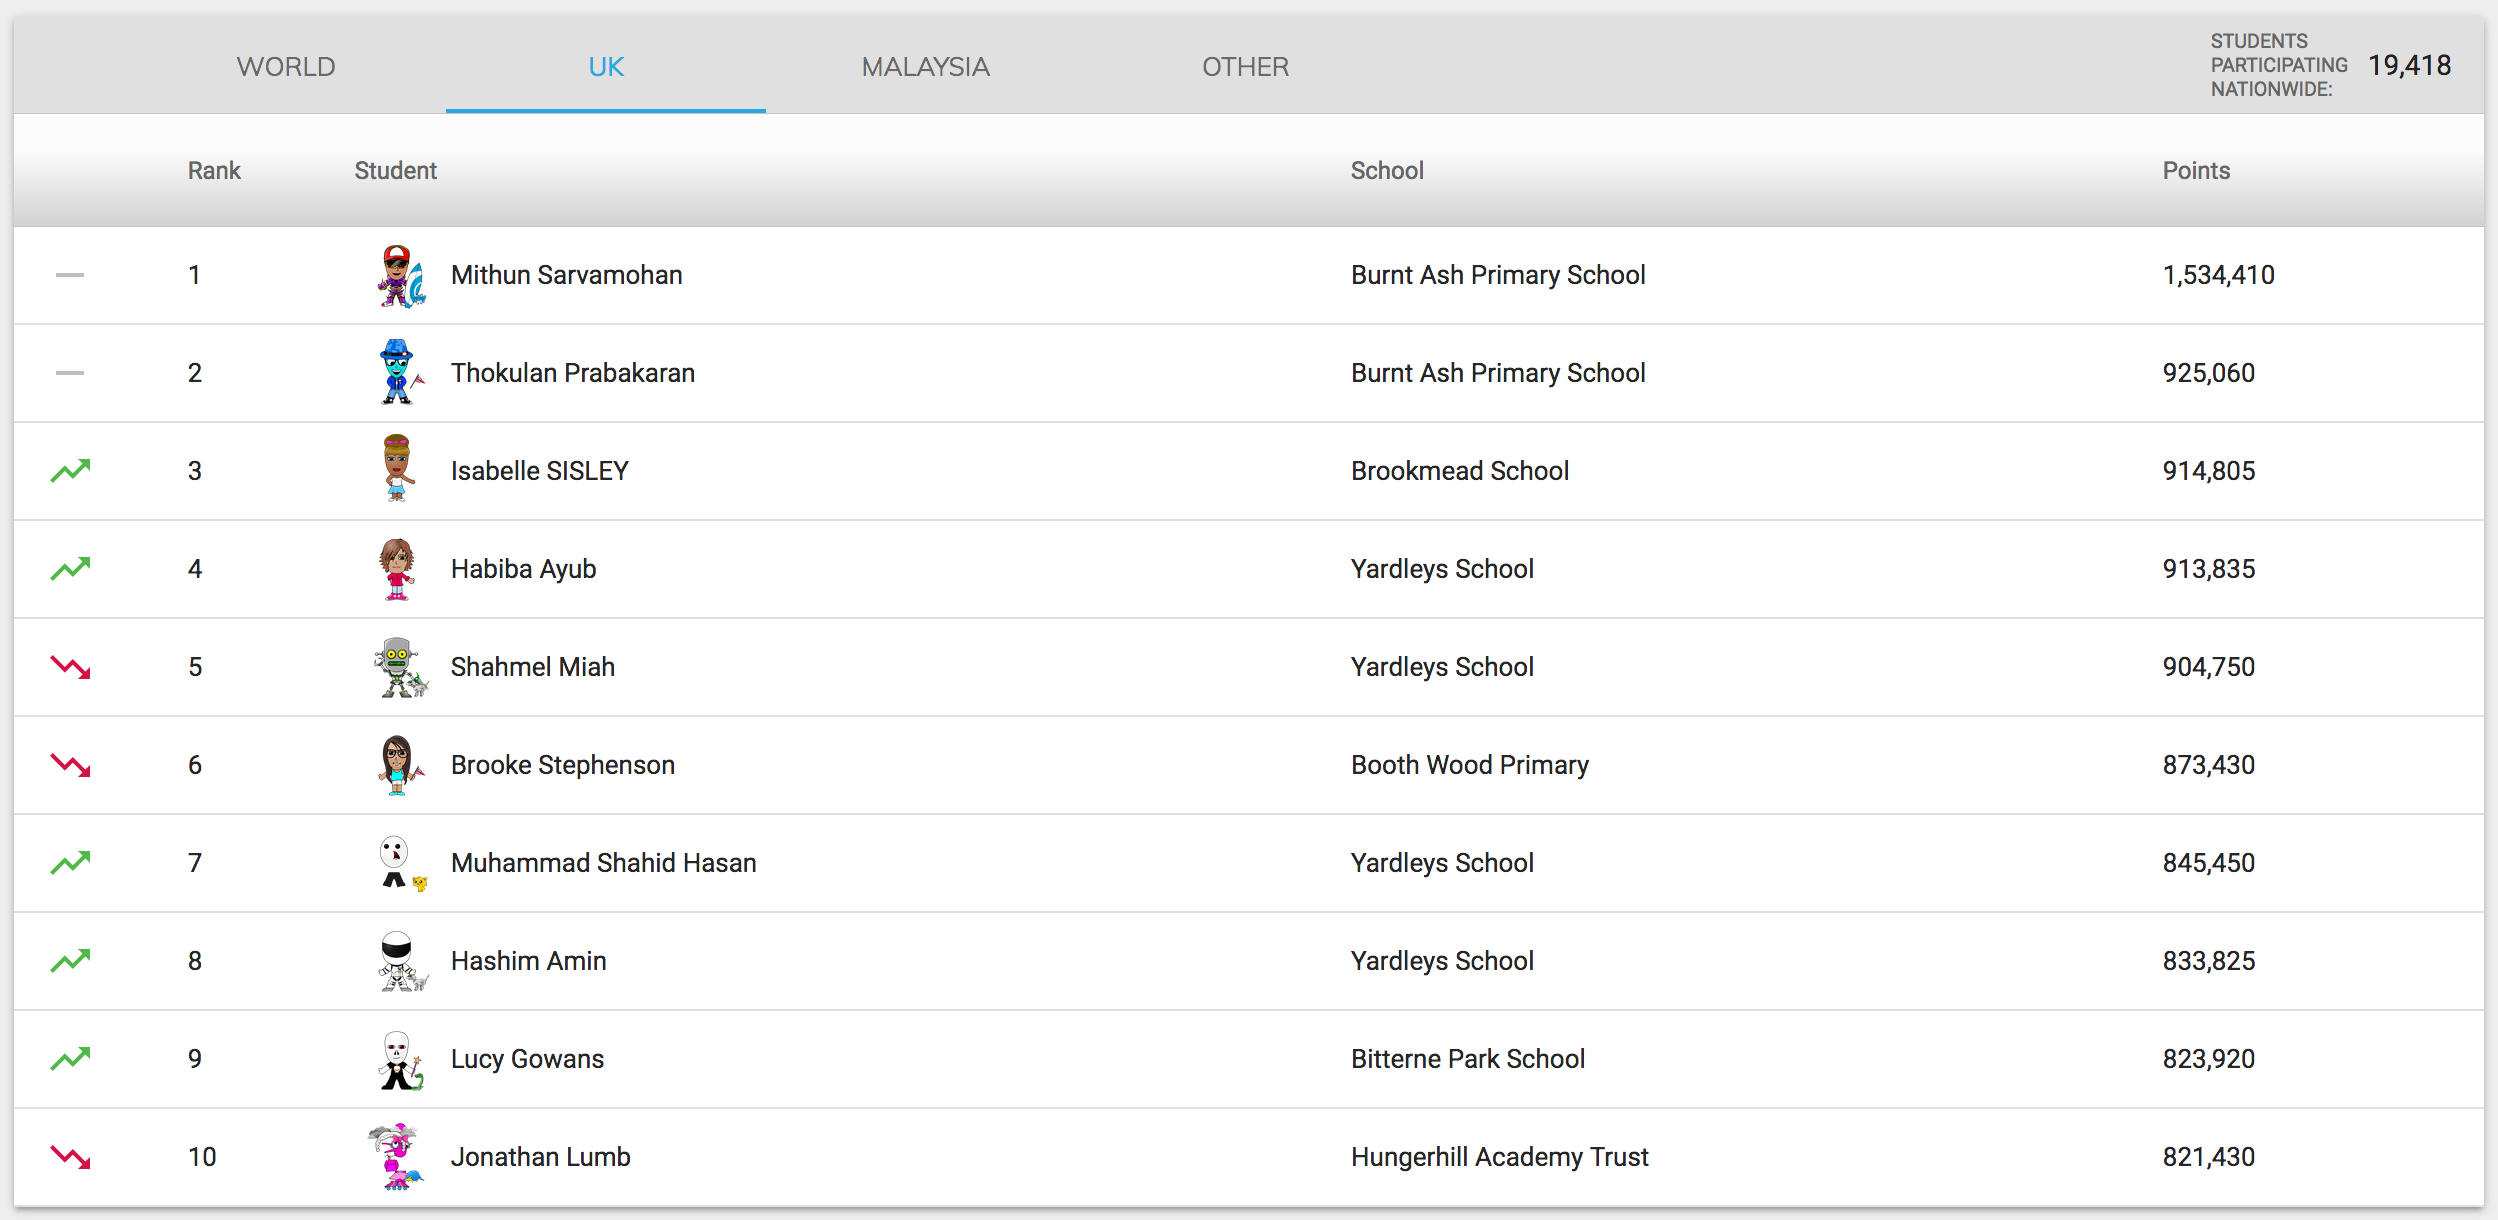Select the active UK tab
Screen dimensions: 2498x1220
(606, 67)
